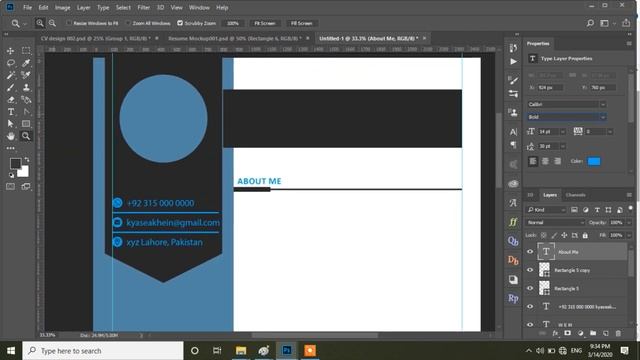Open the layer filter Kind dropdown

[x=546, y=210]
